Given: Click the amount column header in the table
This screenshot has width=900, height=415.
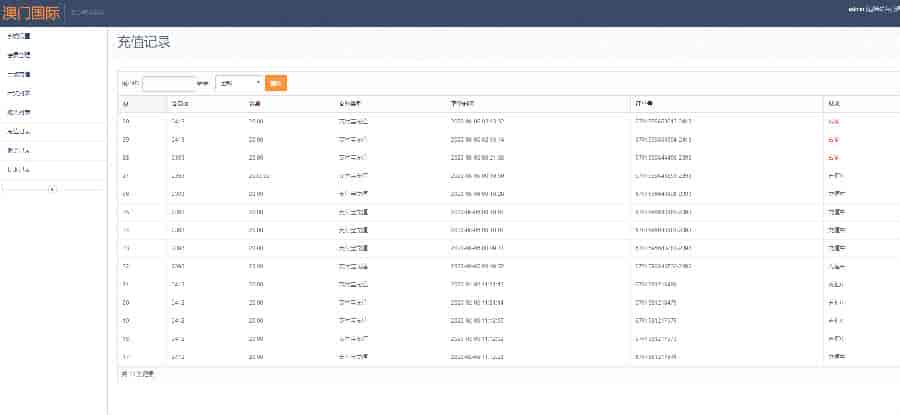Looking at the screenshot, I should 255,103.
